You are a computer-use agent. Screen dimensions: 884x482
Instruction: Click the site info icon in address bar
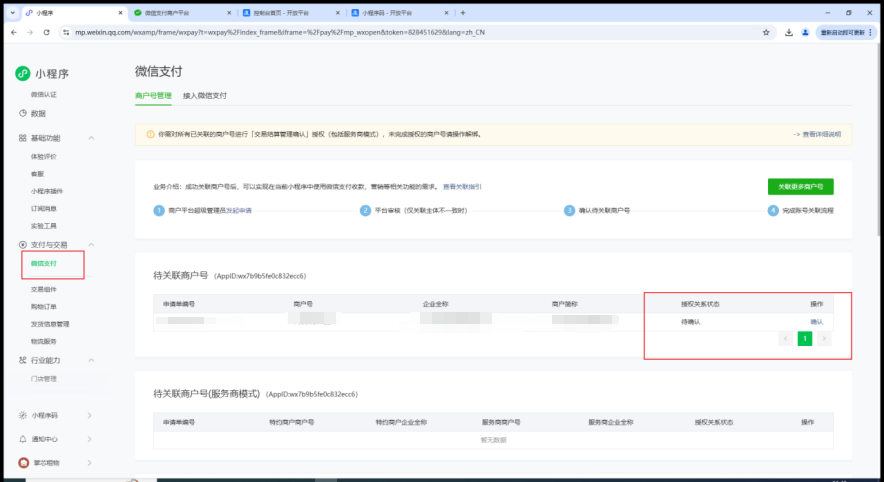[x=66, y=33]
